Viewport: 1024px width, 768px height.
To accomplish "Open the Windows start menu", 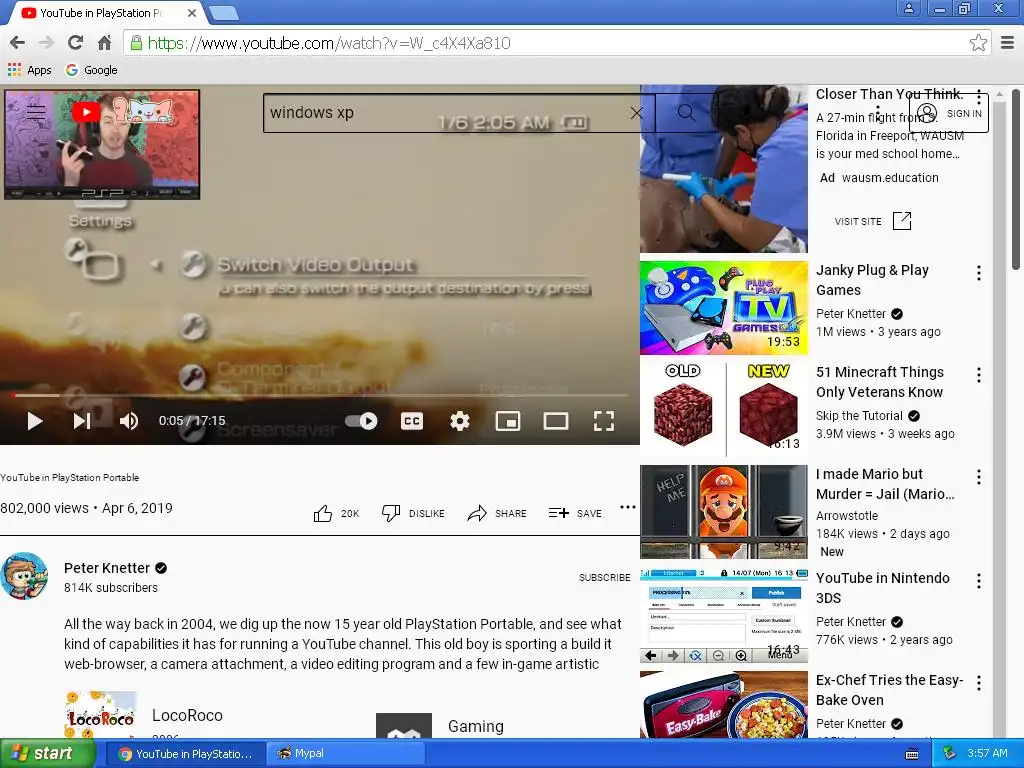I will [47, 754].
